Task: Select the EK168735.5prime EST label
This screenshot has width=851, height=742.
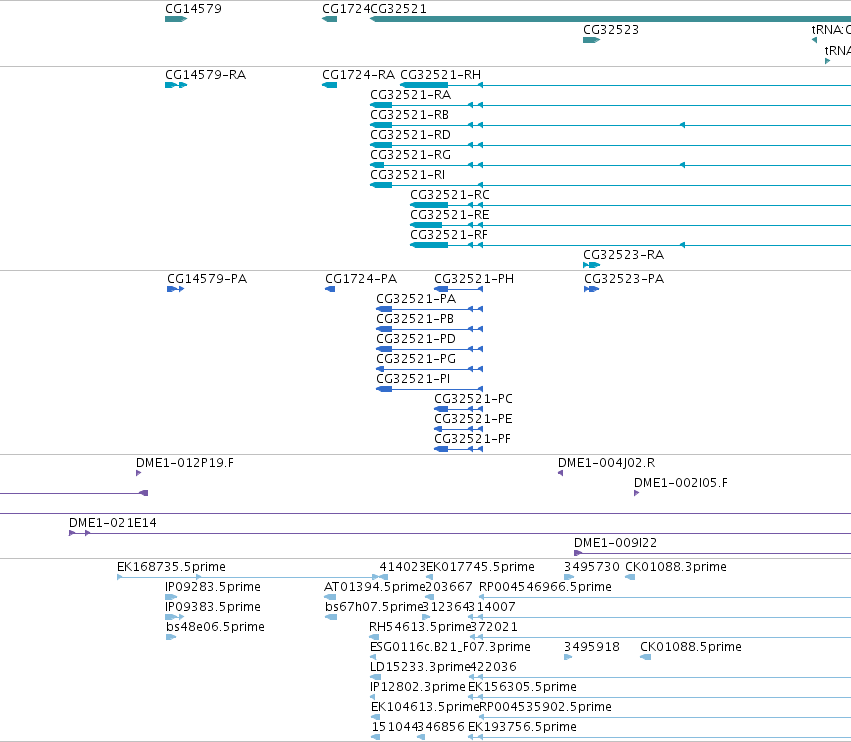Action: [x=171, y=567]
